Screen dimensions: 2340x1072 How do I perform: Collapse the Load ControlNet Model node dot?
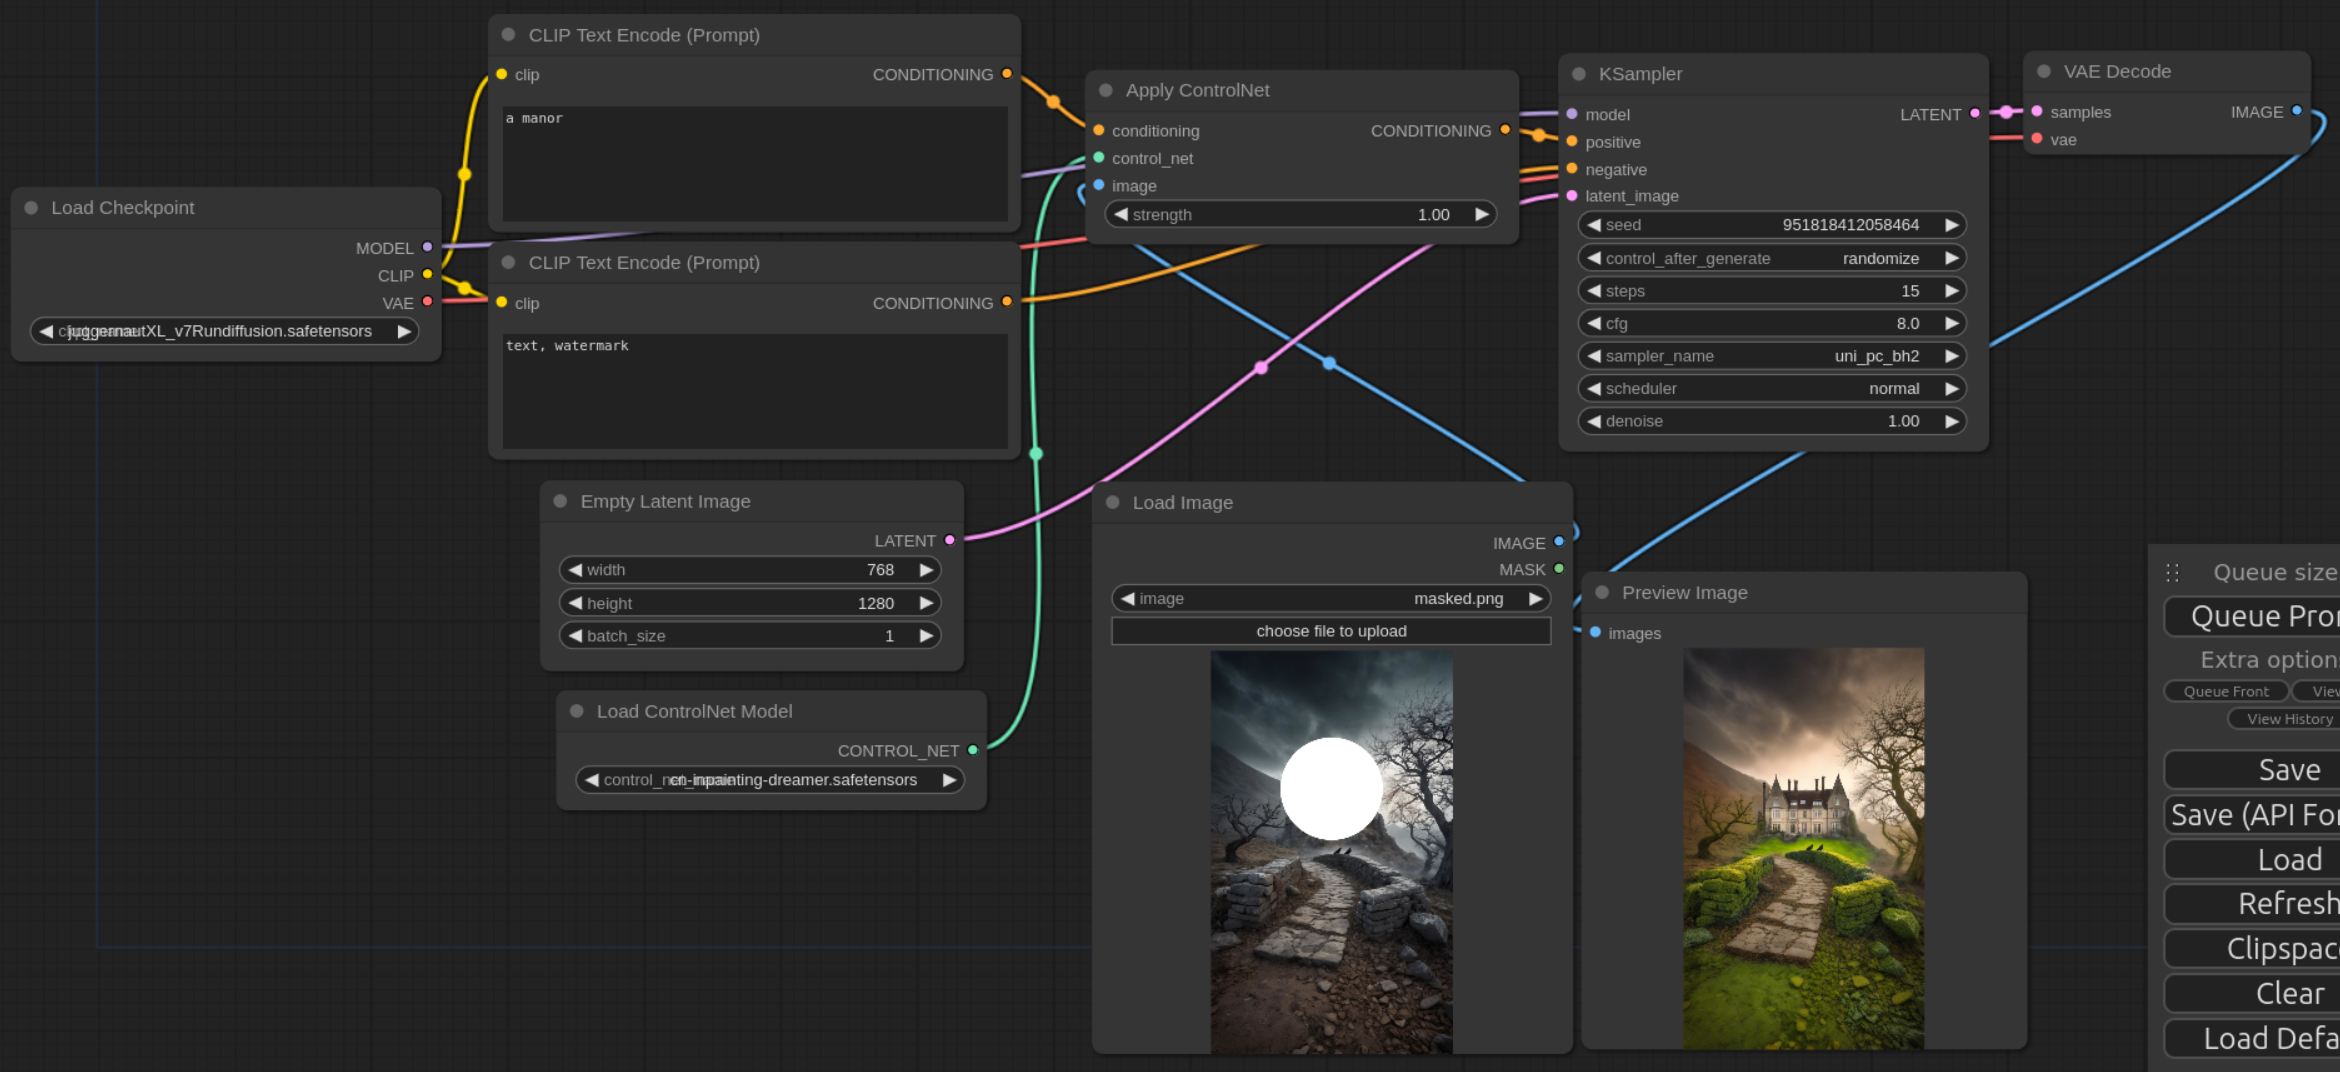[576, 712]
